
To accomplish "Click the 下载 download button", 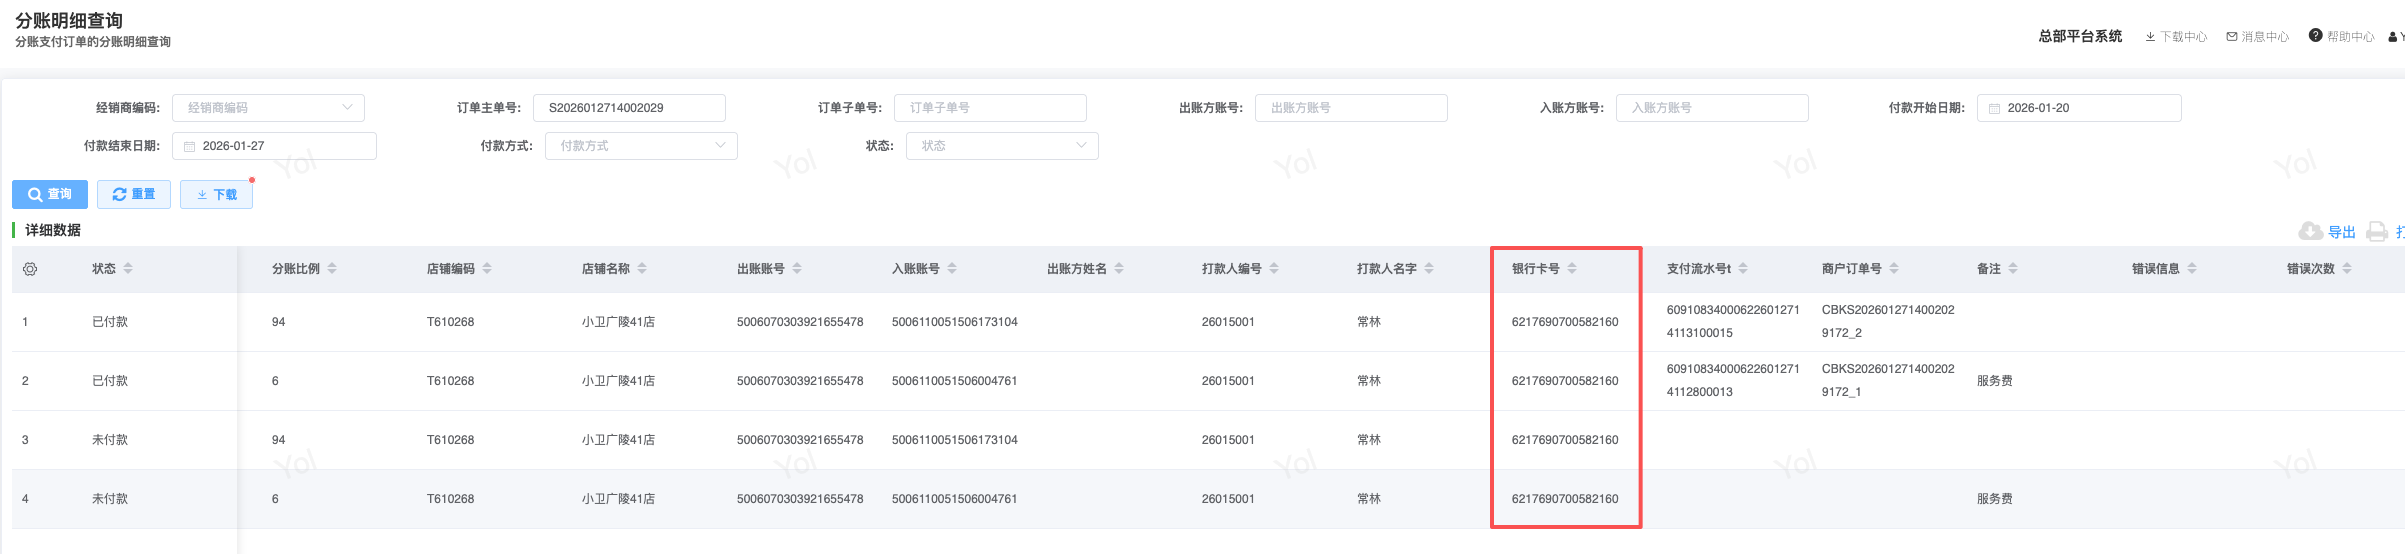I will (216, 194).
